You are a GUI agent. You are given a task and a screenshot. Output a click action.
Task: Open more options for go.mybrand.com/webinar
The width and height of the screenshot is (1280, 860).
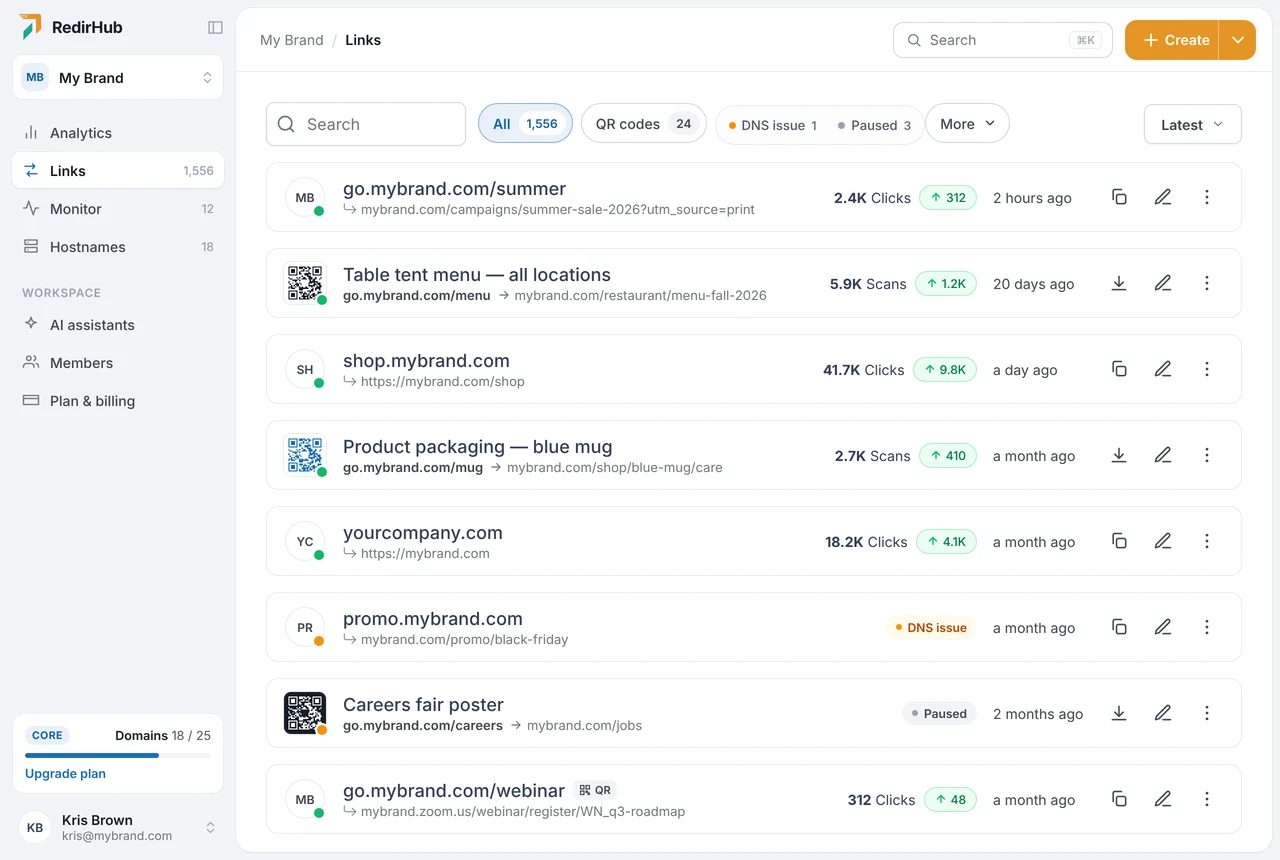[x=1207, y=799]
